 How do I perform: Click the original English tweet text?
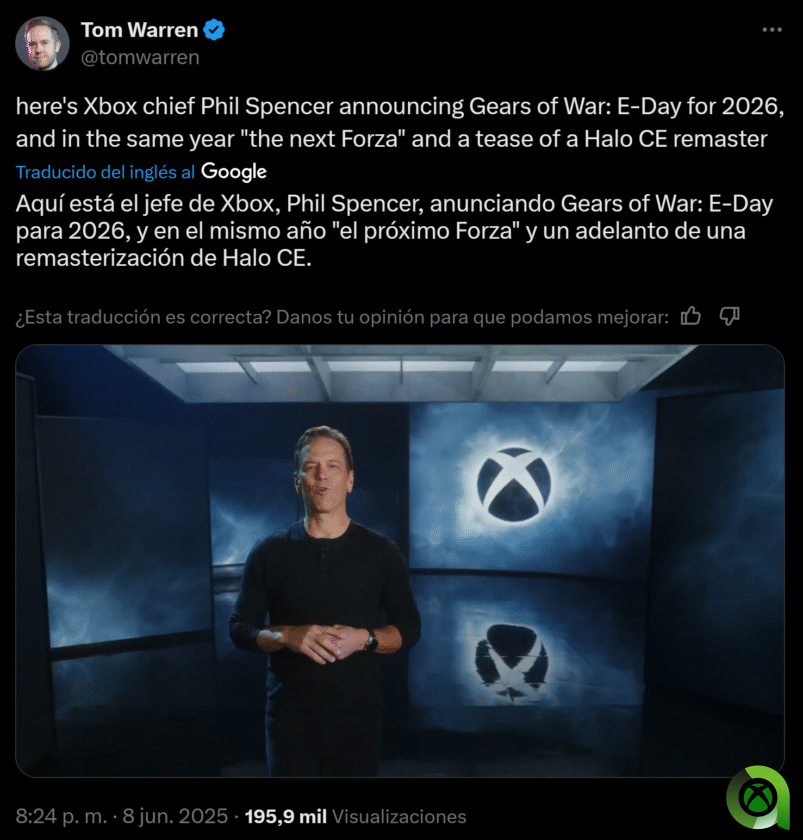click(x=400, y=123)
